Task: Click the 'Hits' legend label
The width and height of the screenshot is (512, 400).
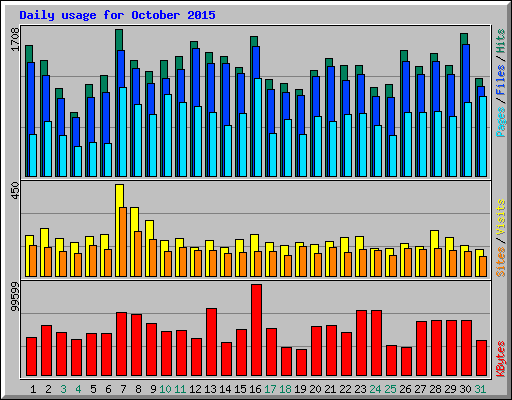Action: point(501,41)
